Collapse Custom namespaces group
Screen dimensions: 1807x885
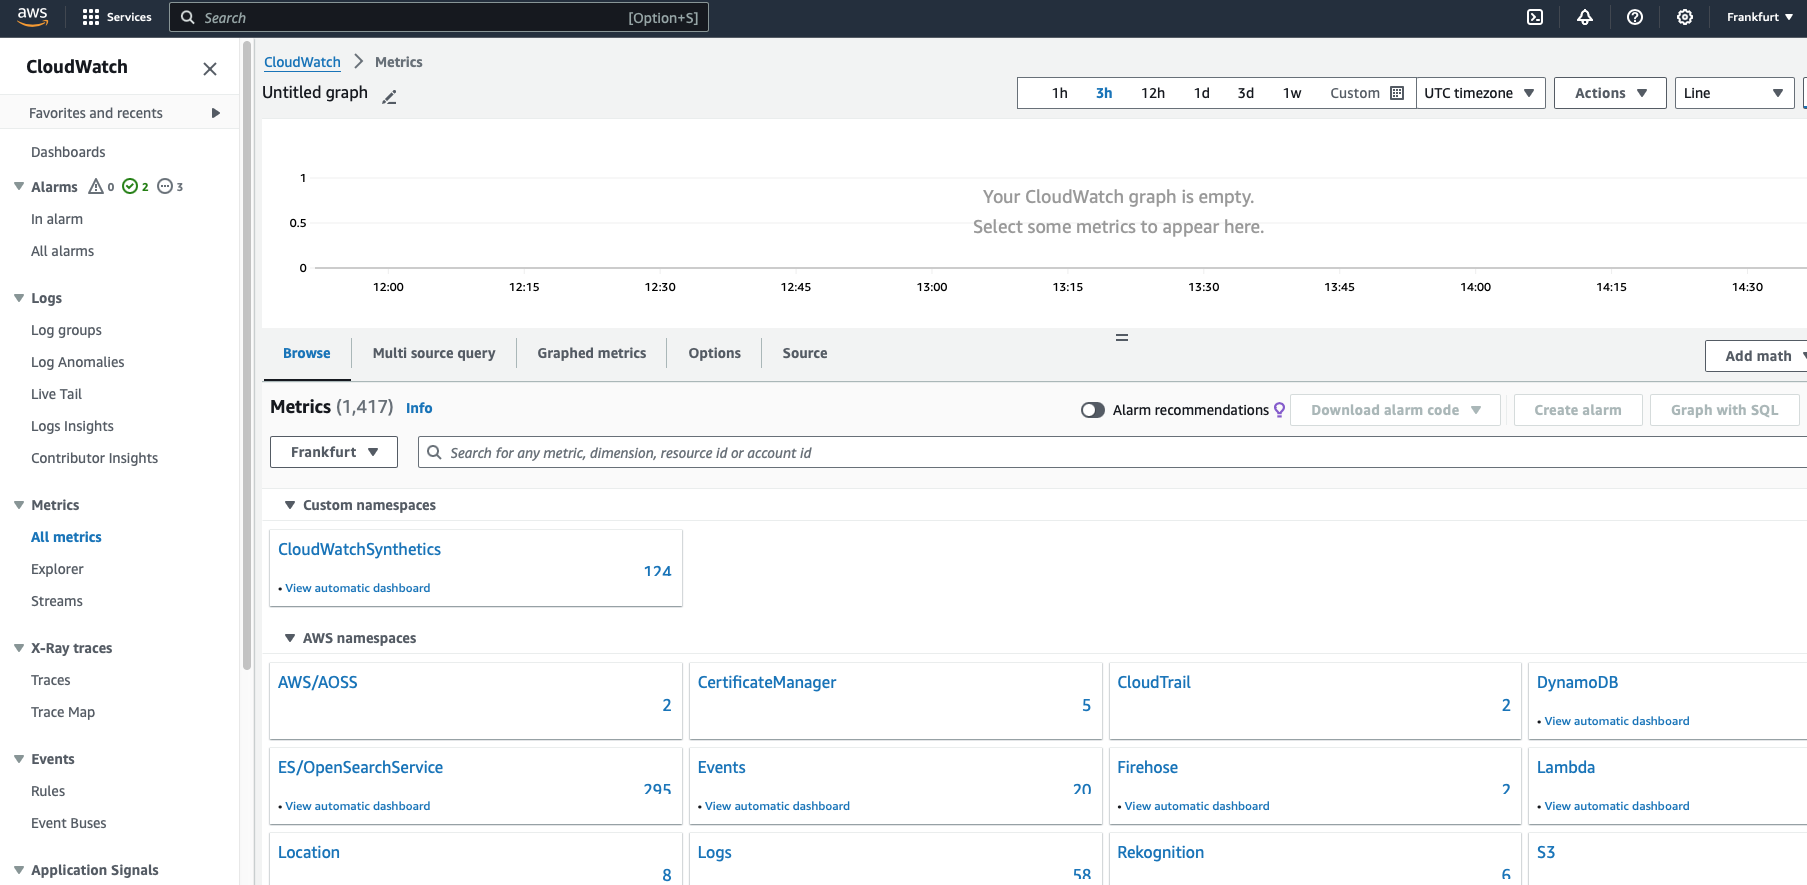(290, 505)
